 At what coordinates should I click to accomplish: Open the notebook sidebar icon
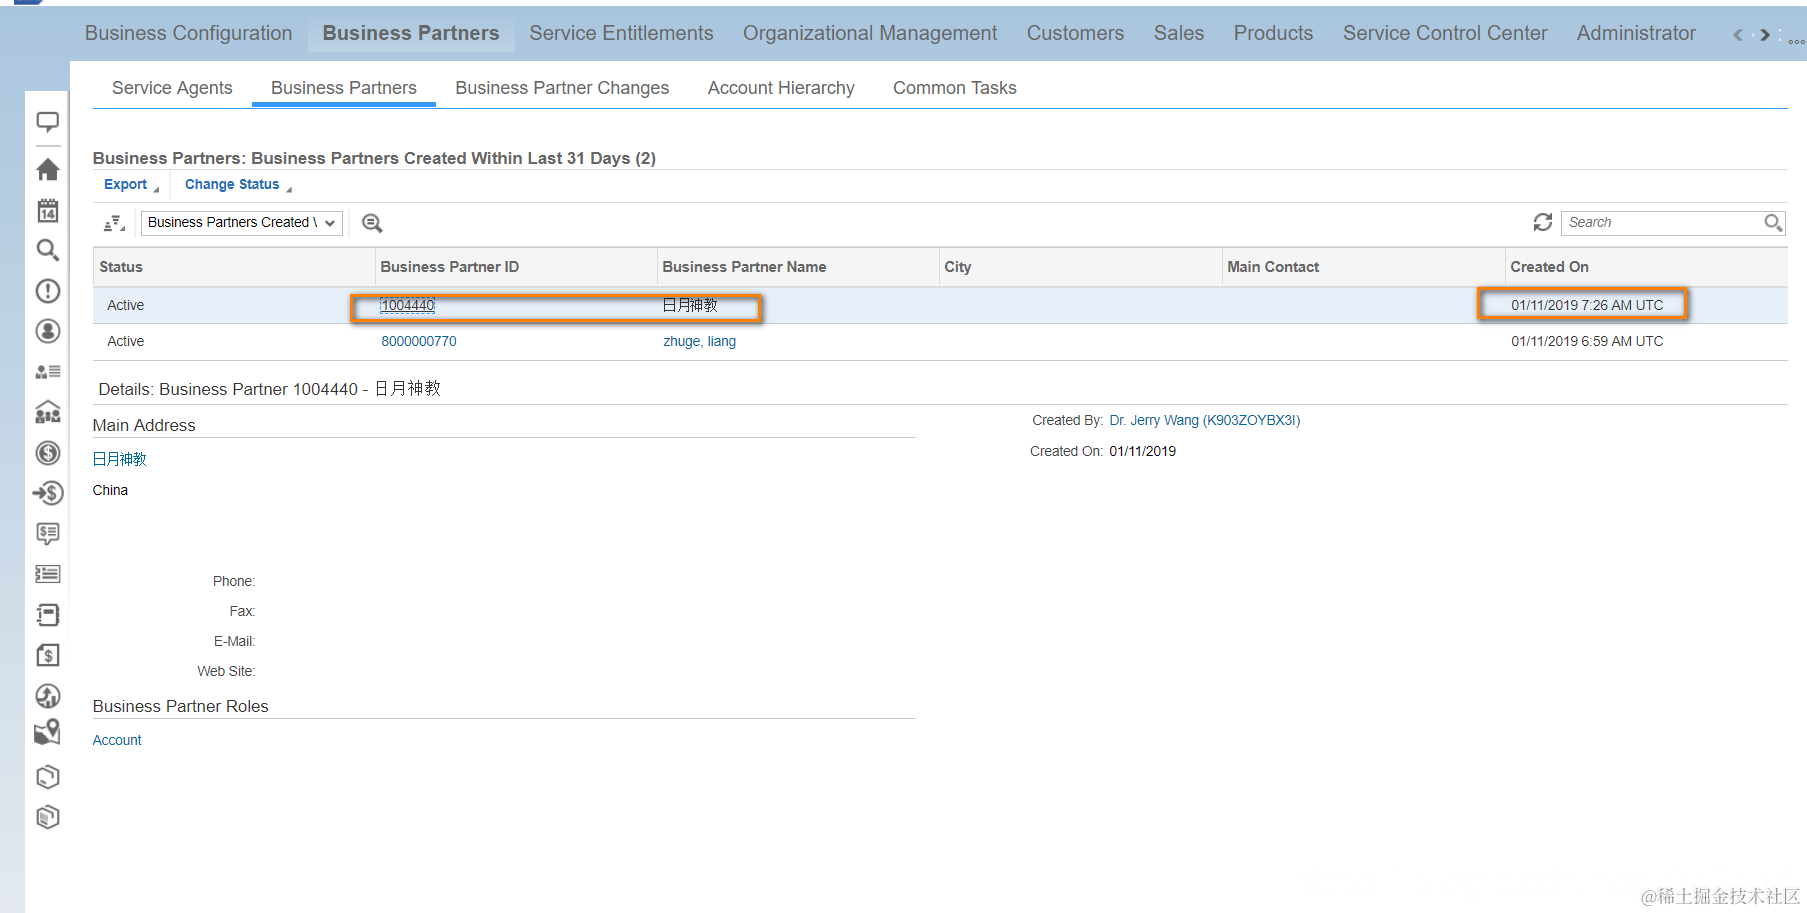[47, 614]
